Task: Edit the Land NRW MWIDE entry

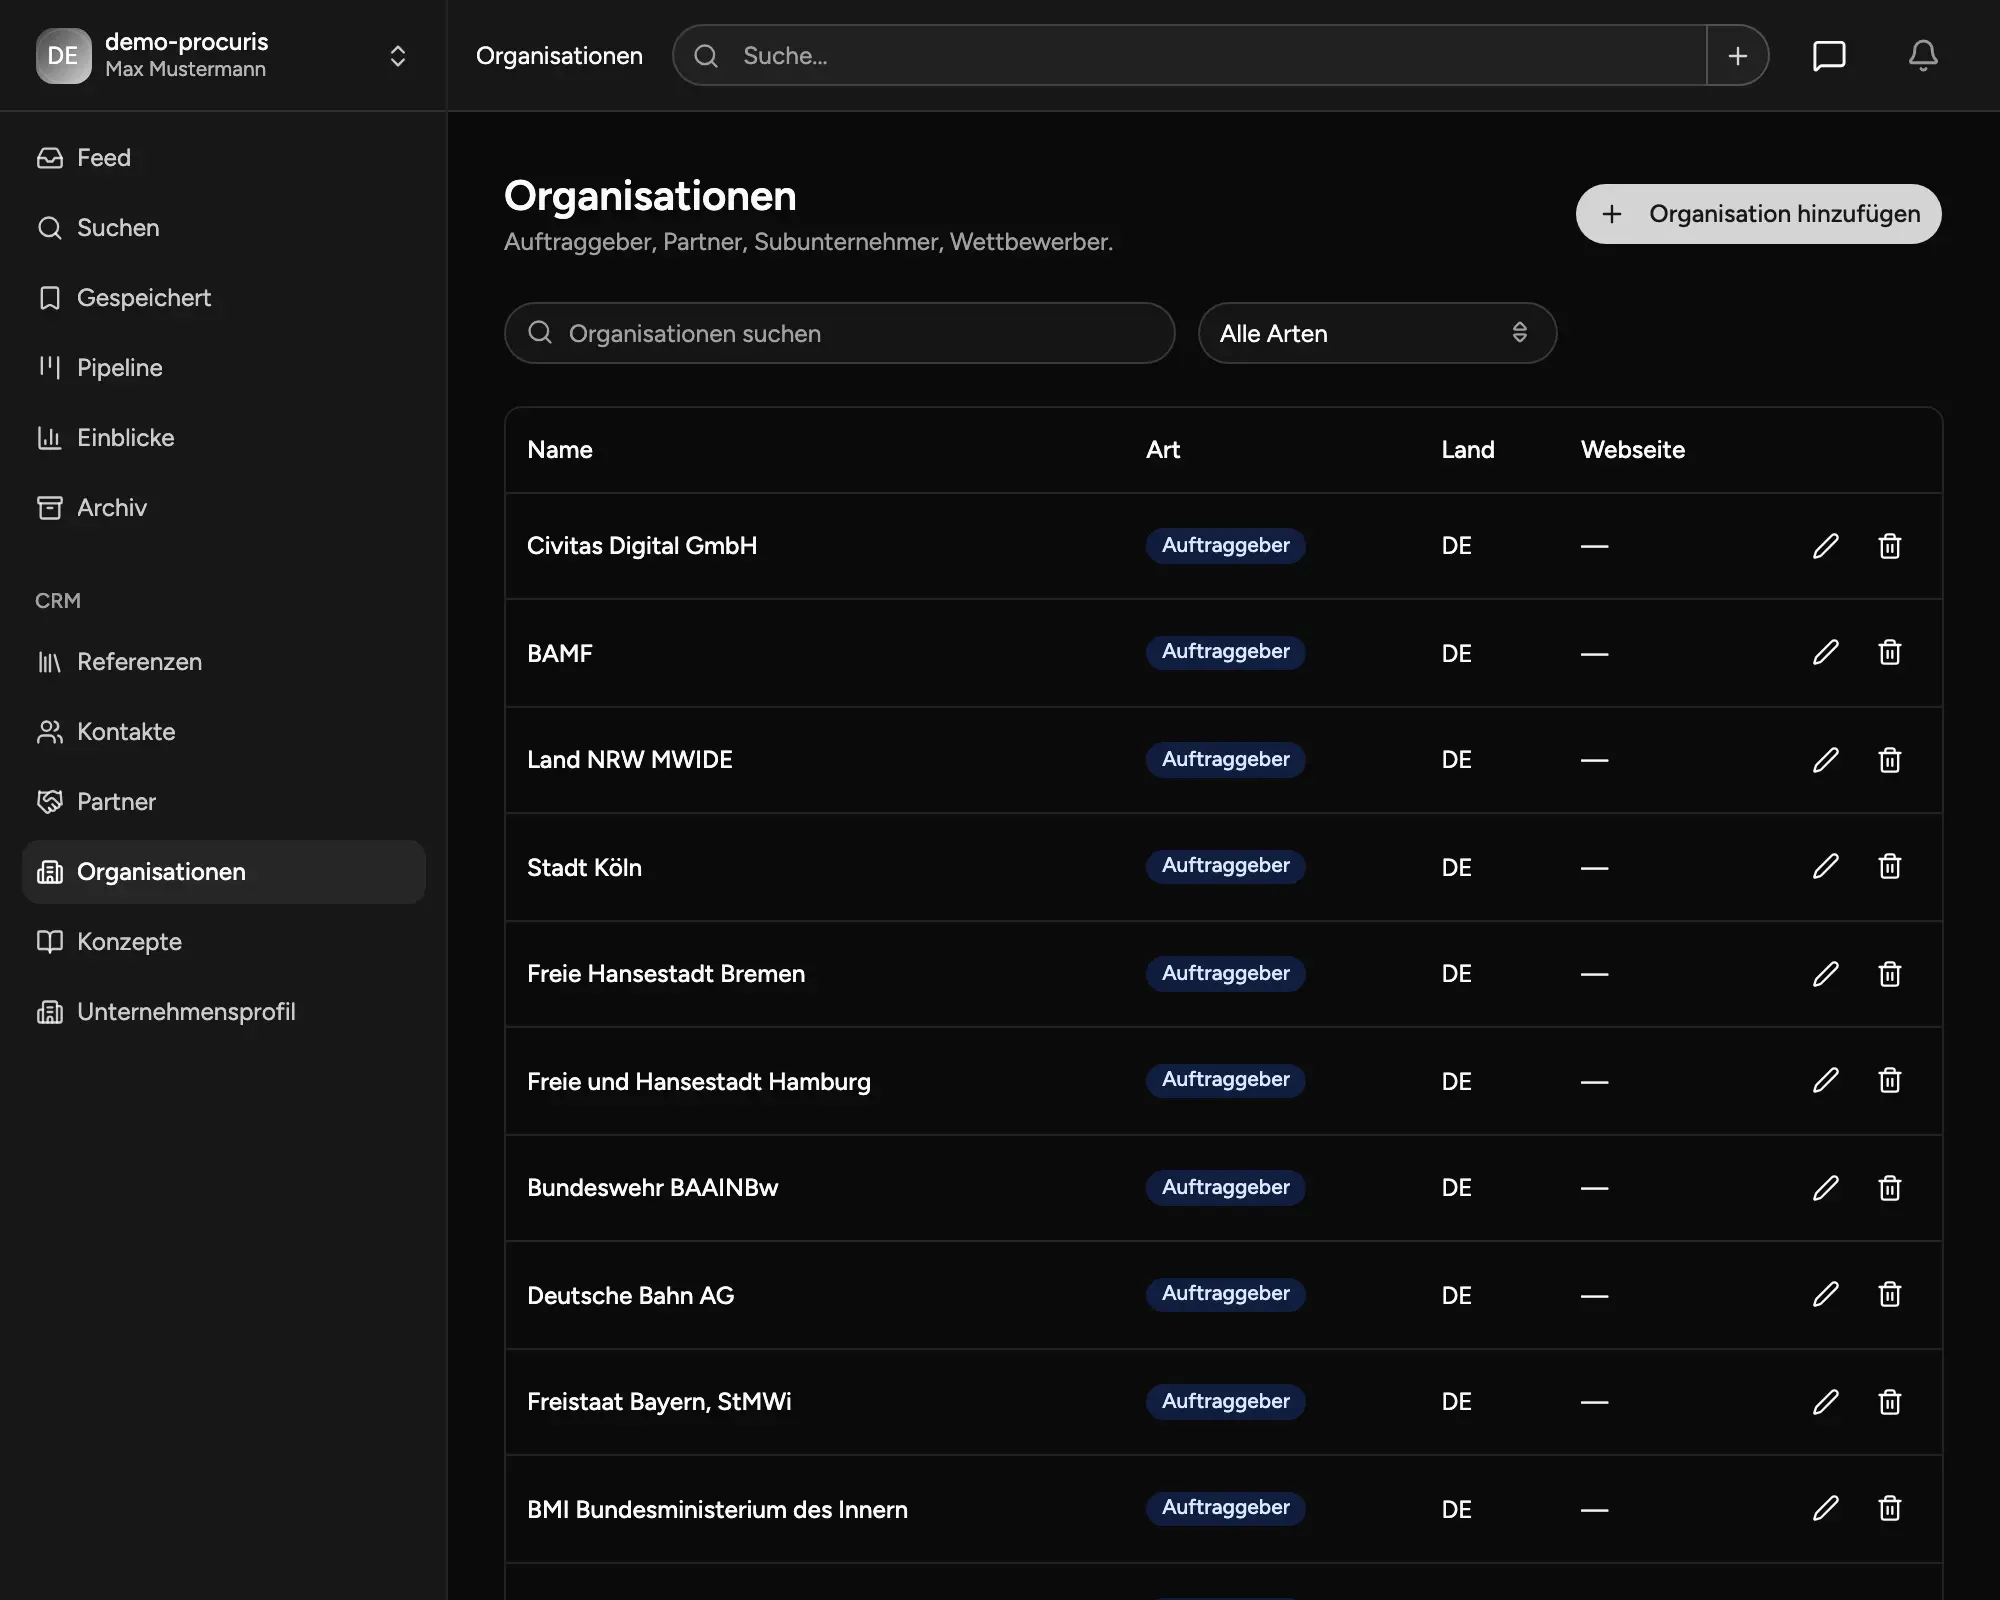Action: coord(1826,760)
